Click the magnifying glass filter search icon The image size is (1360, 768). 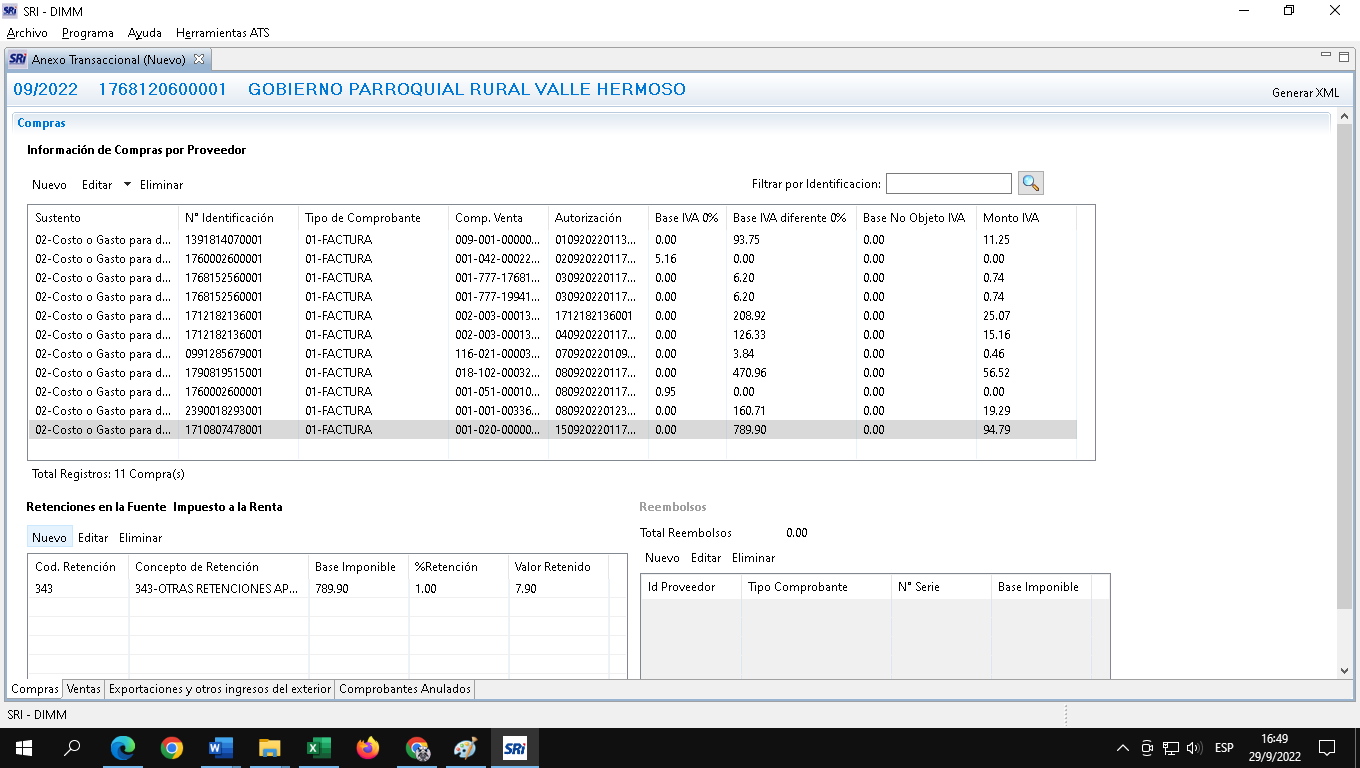click(1030, 183)
